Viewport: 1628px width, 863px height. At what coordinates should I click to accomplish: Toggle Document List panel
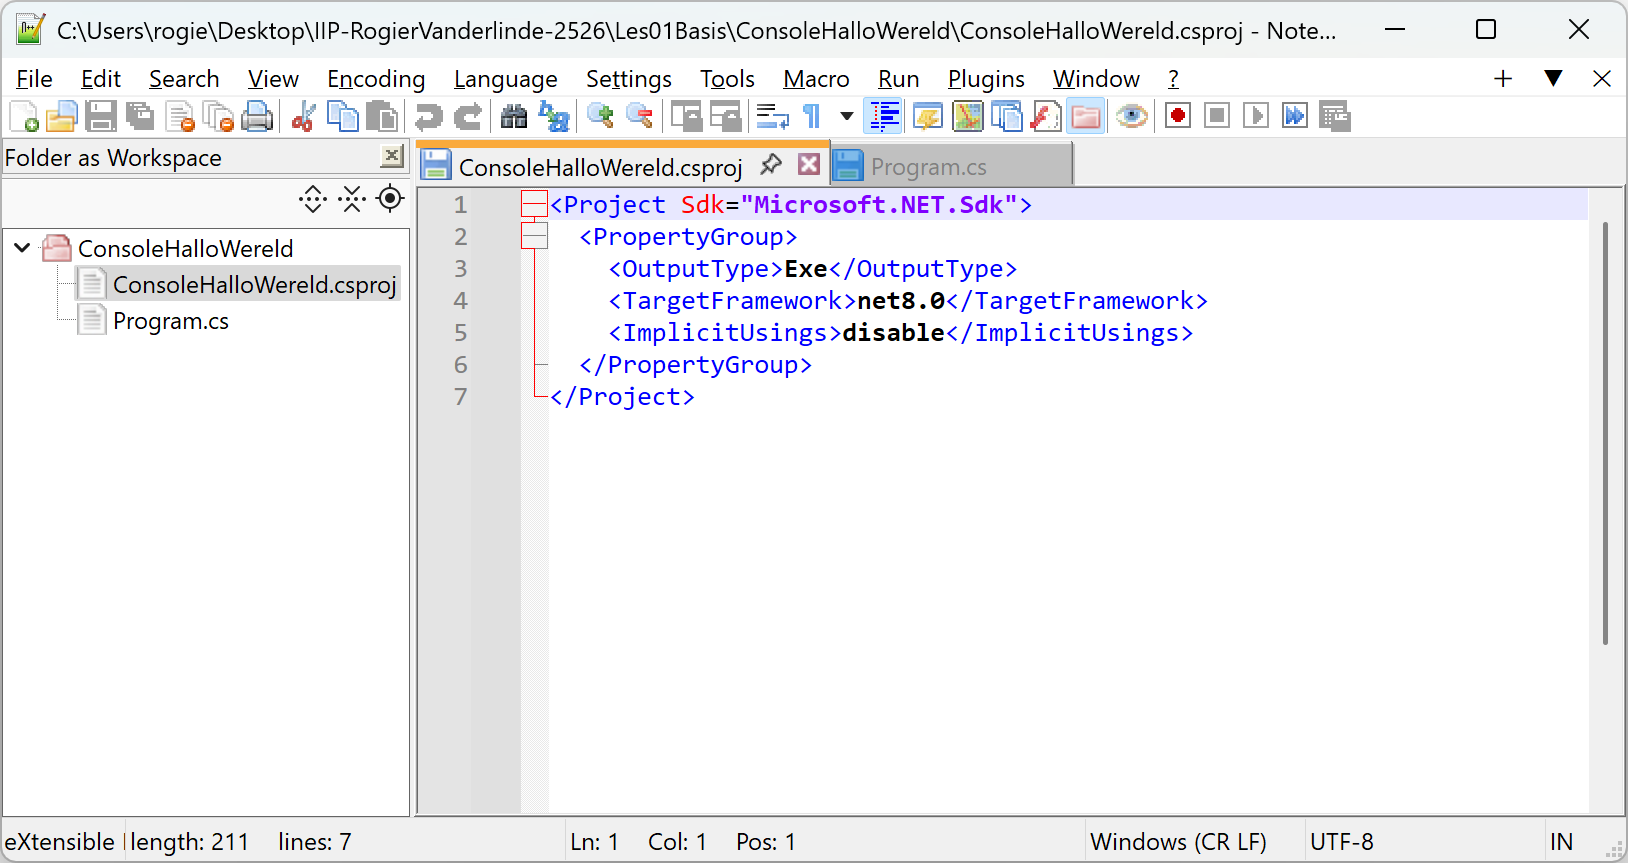(1007, 117)
